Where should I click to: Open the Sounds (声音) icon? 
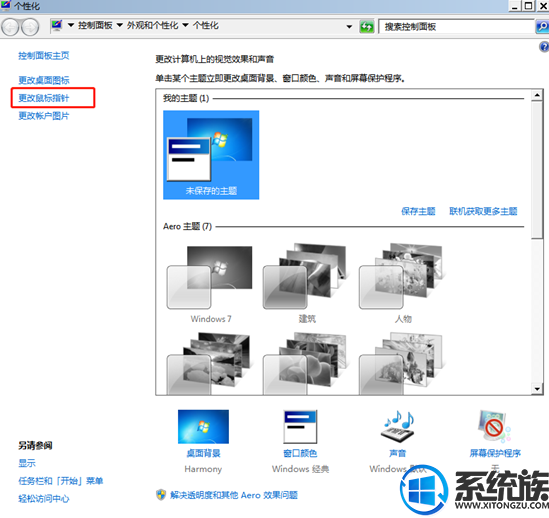(397, 427)
